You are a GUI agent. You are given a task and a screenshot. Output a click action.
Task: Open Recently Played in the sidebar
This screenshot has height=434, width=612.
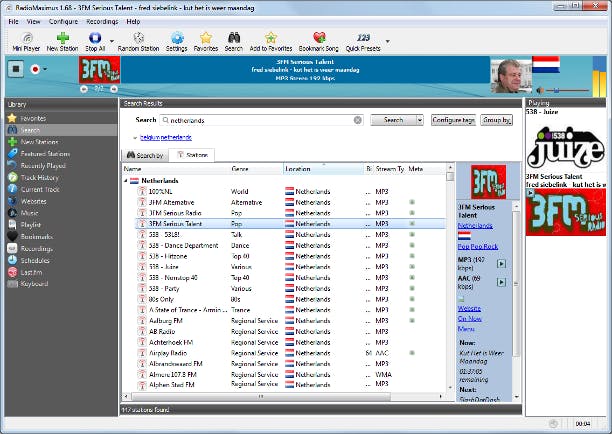click(x=43, y=166)
